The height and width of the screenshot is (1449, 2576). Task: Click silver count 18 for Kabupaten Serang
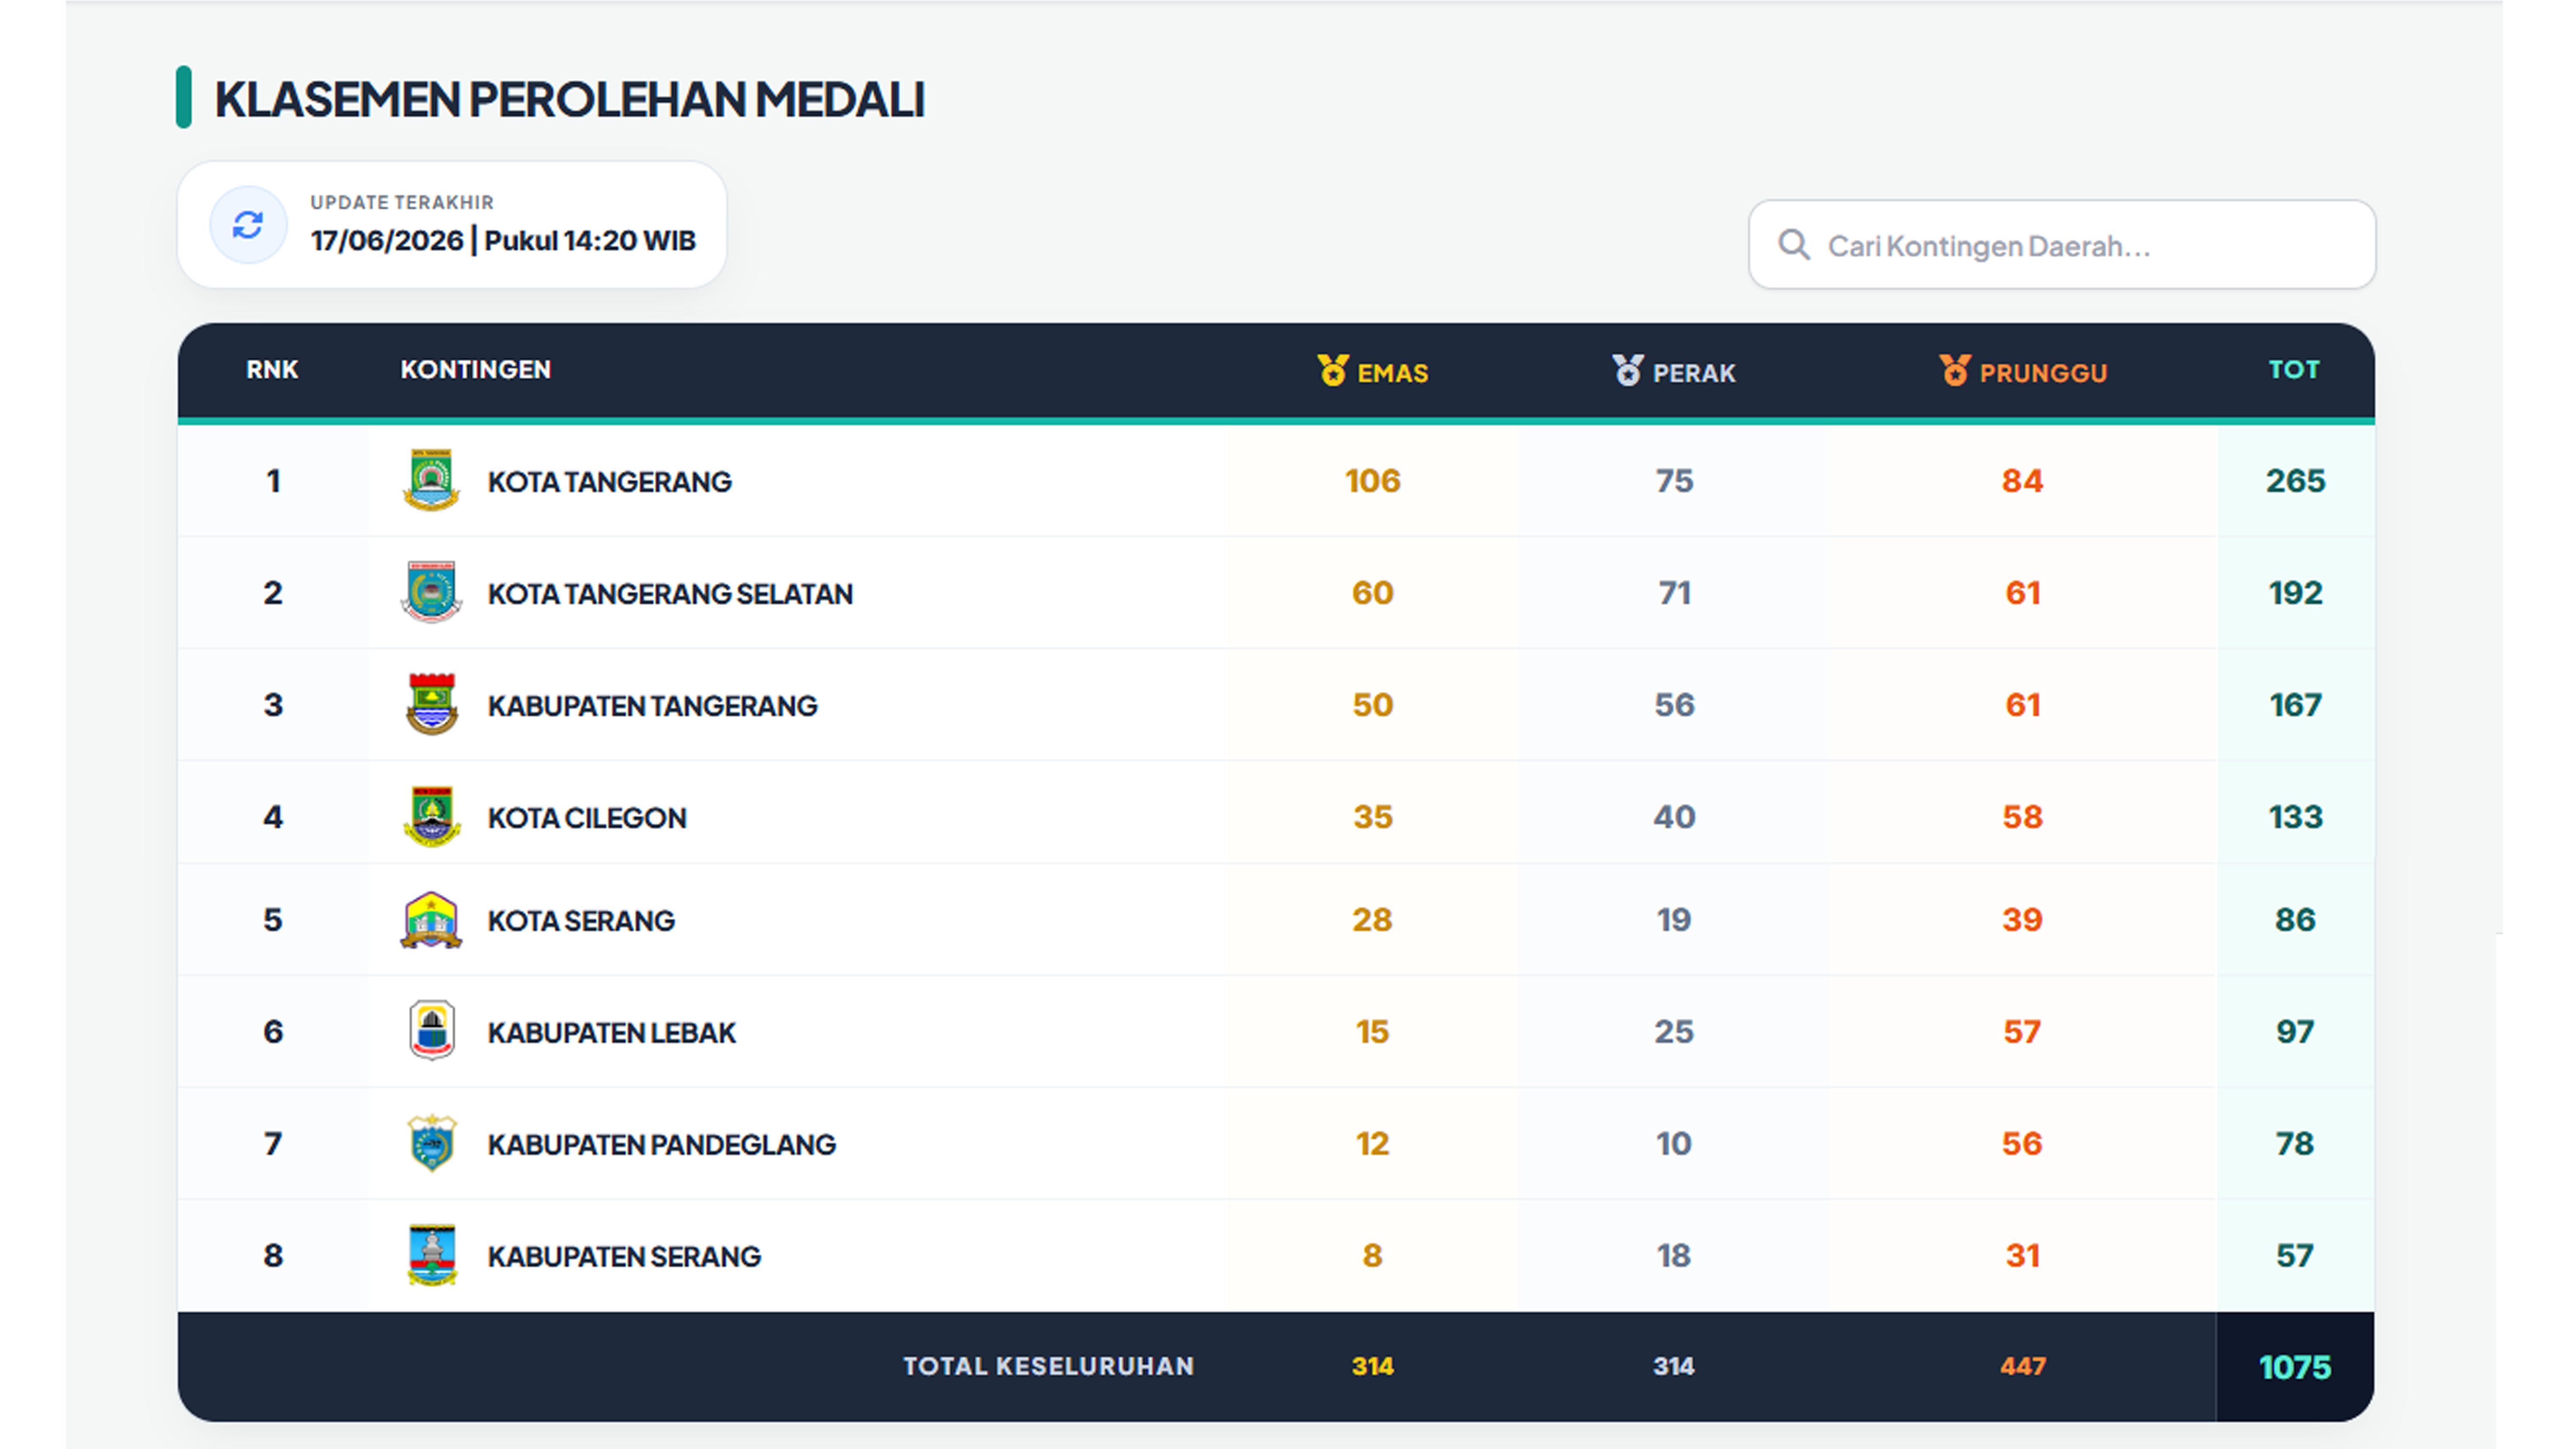tap(1674, 1256)
